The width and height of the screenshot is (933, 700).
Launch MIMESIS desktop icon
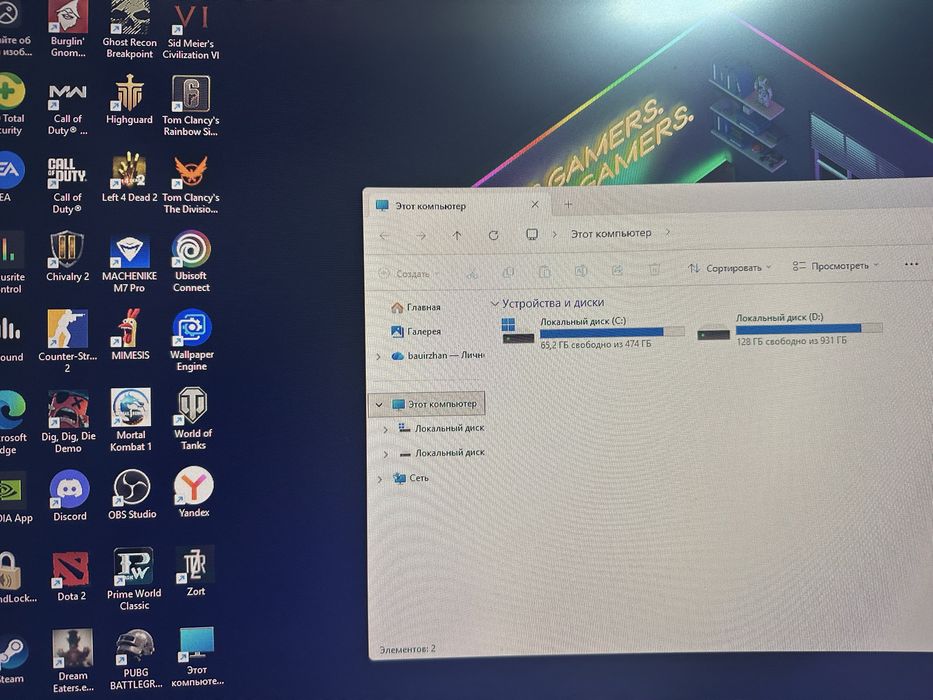(130, 335)
